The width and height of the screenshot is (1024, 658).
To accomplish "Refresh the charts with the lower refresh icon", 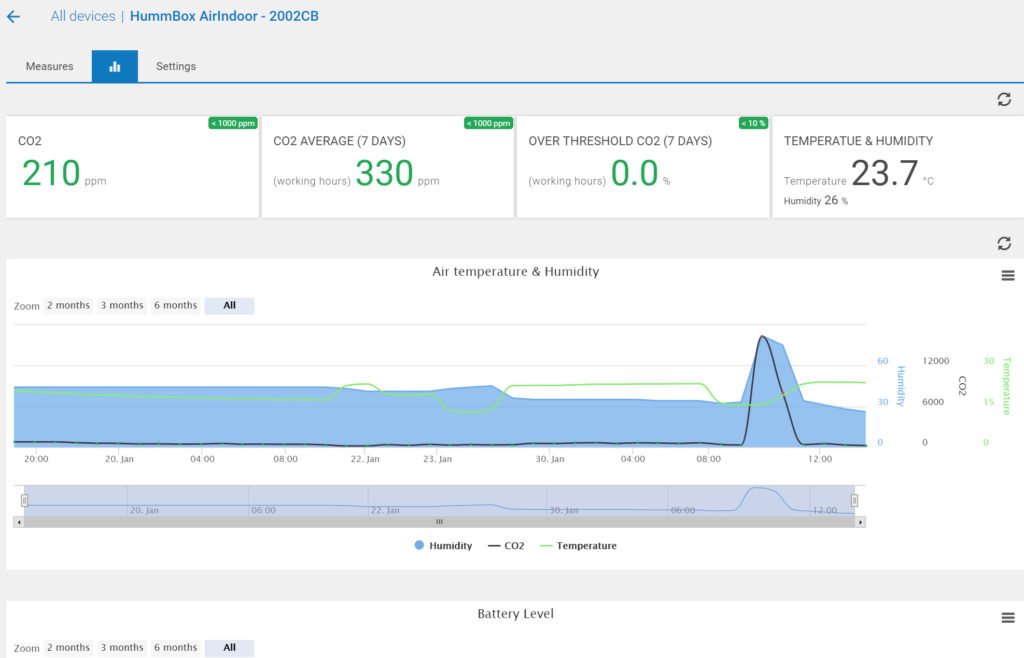I will (1004, 243).
